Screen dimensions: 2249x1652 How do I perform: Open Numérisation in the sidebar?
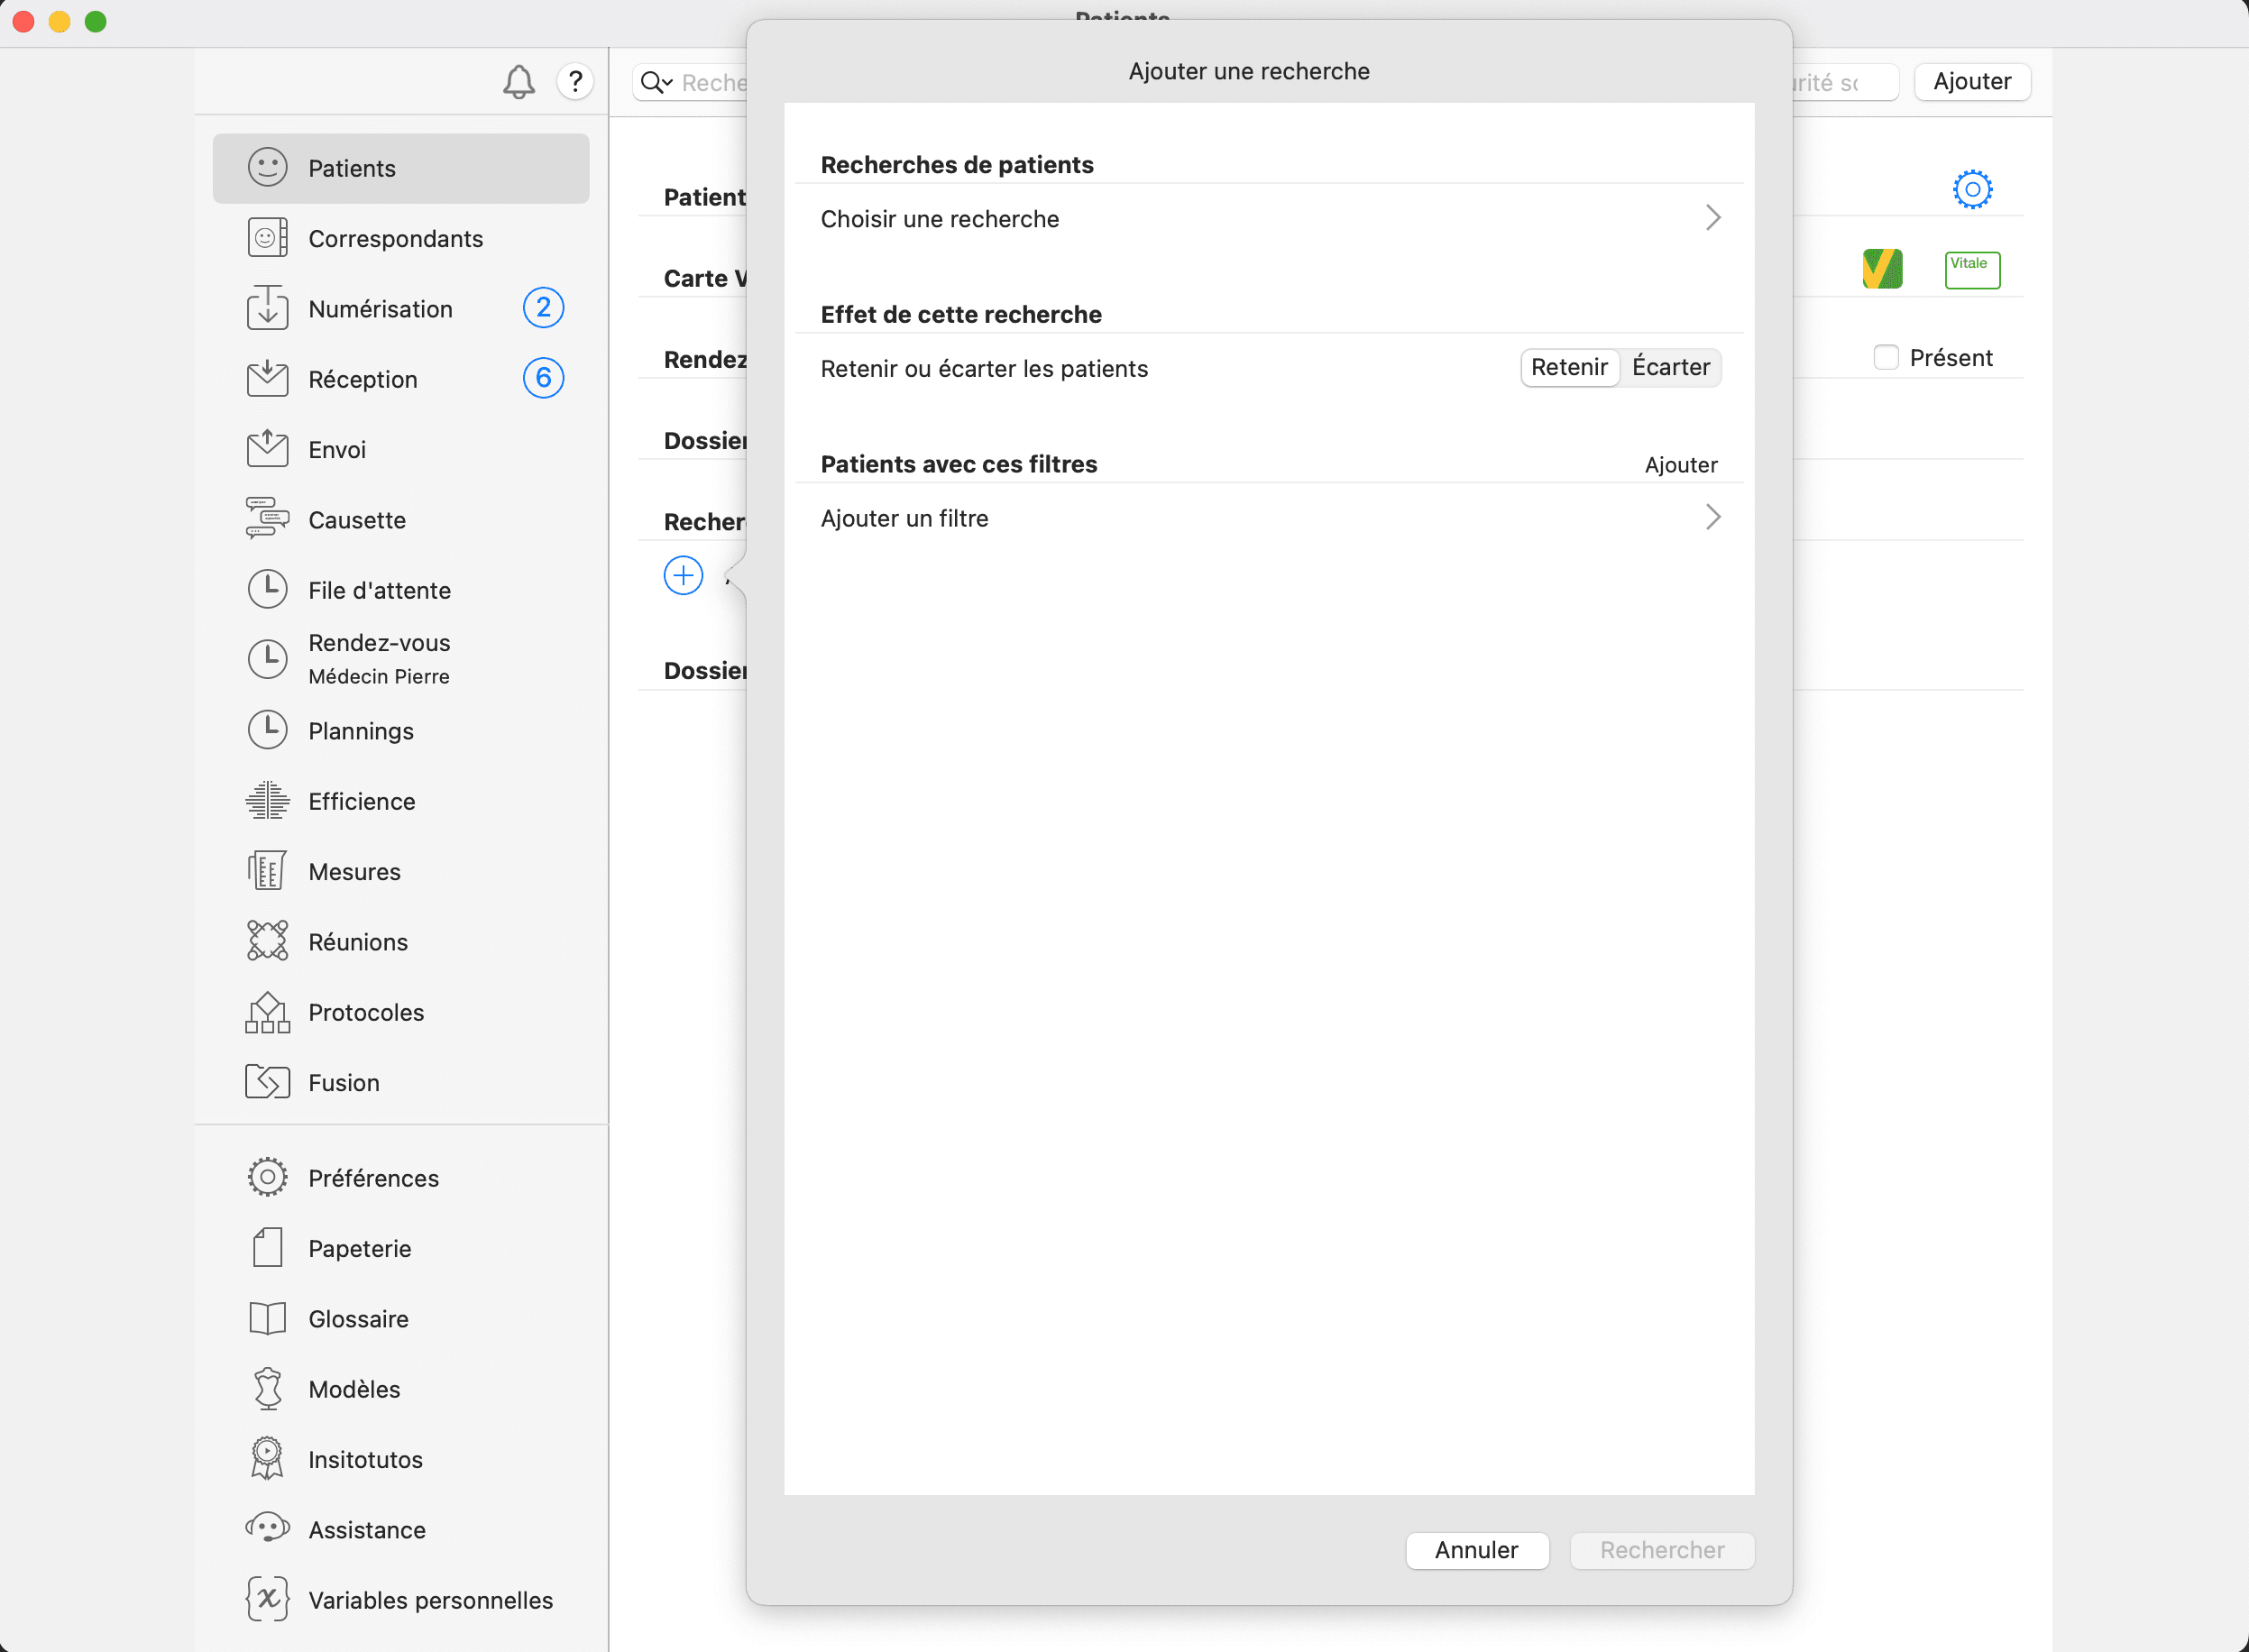click(x=380, y=309)
